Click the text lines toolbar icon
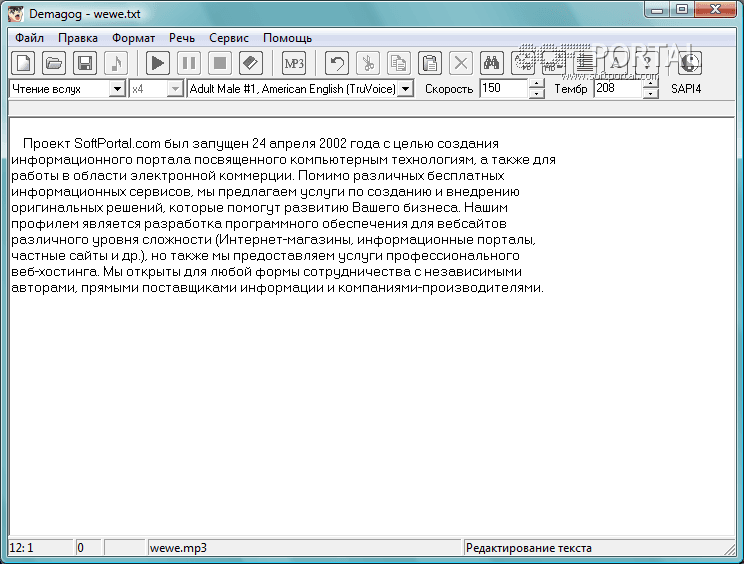744x564 pixels. coord(585,63)
